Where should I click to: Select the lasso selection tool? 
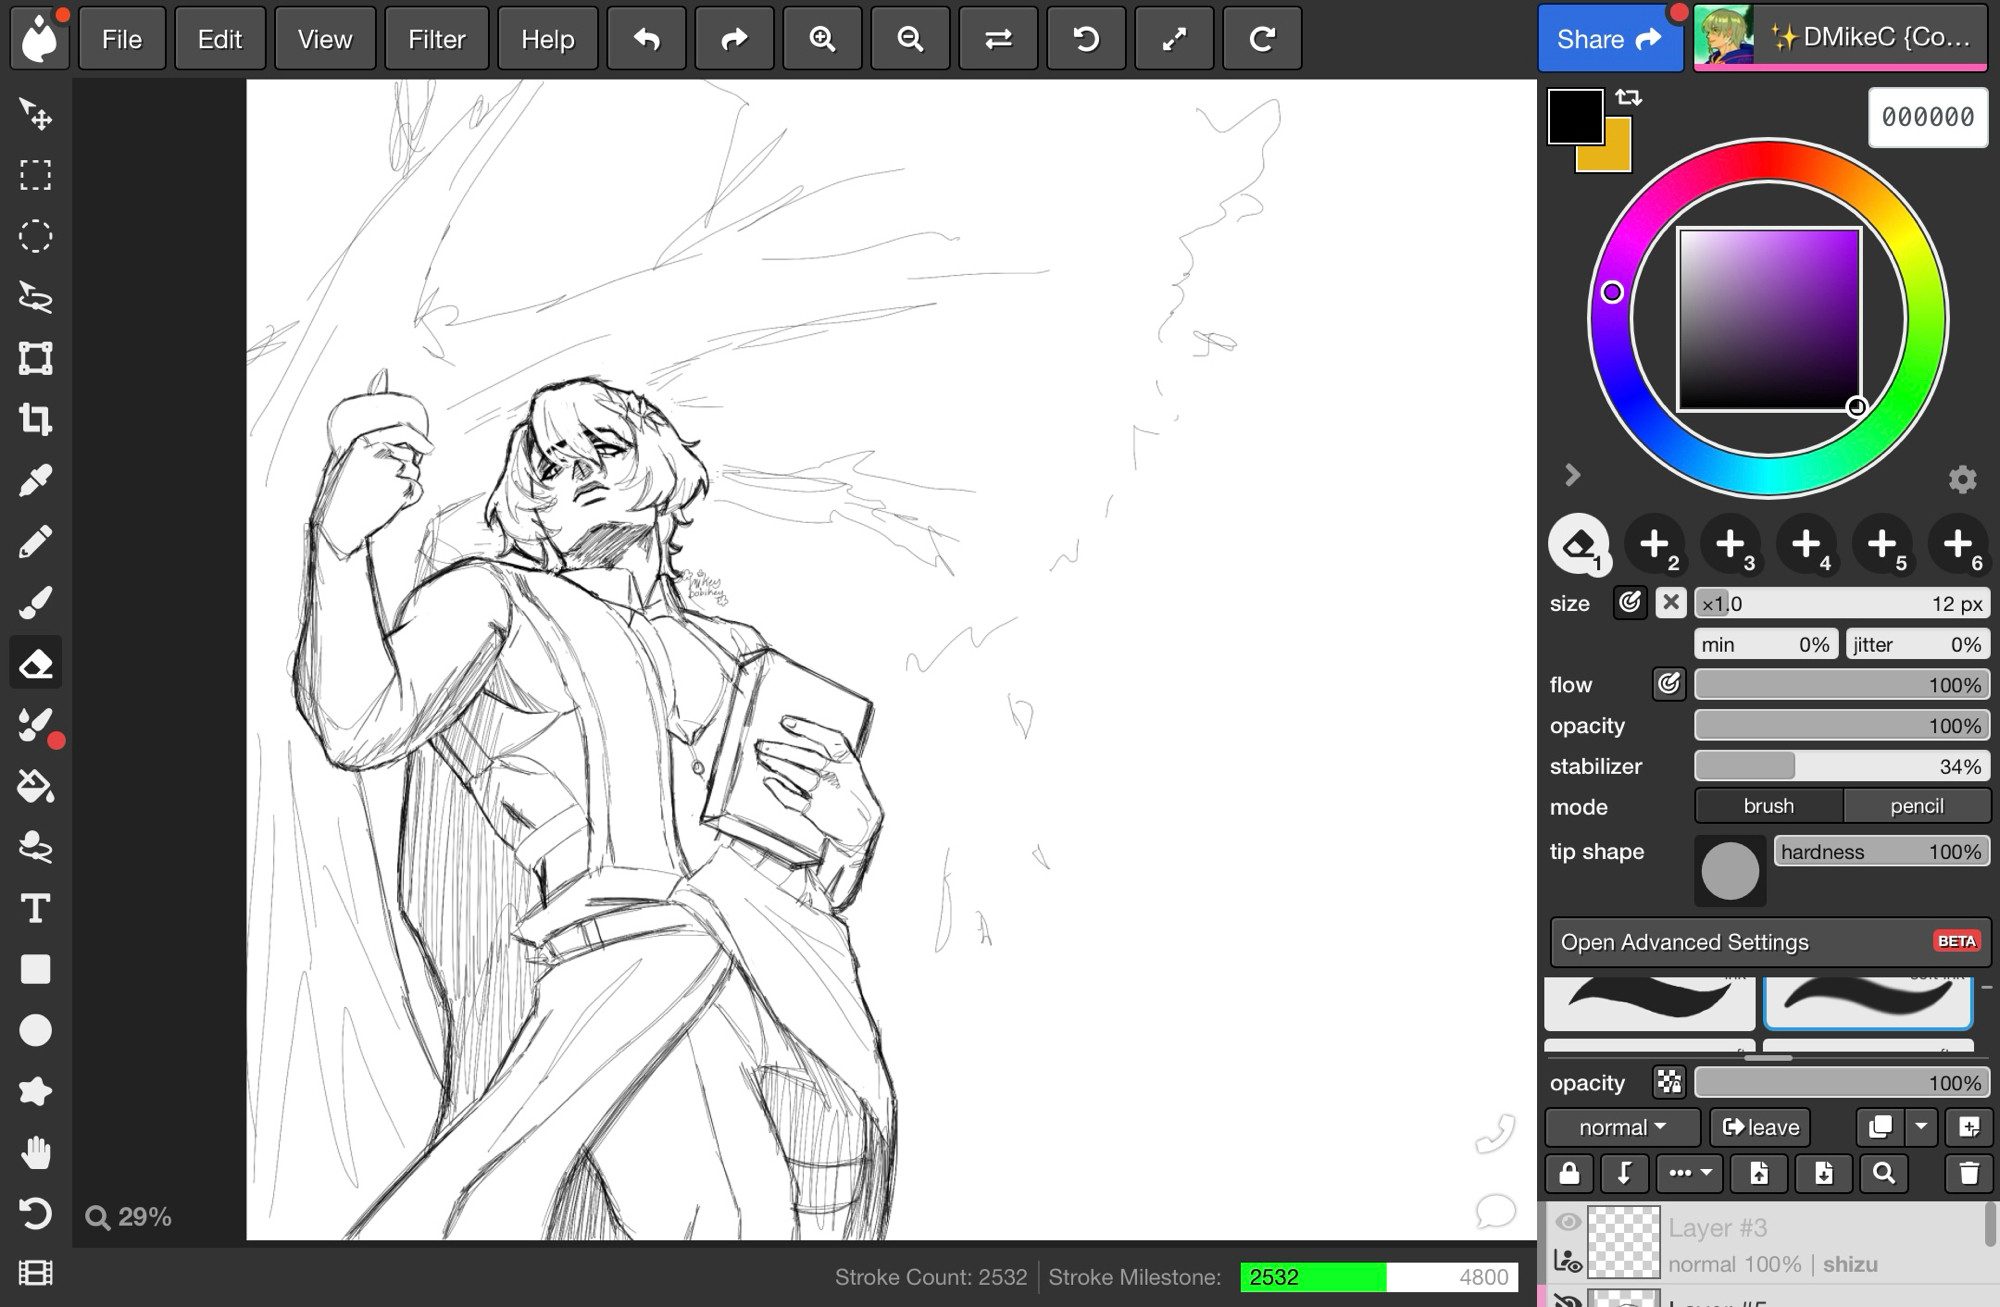click(36, 298)
